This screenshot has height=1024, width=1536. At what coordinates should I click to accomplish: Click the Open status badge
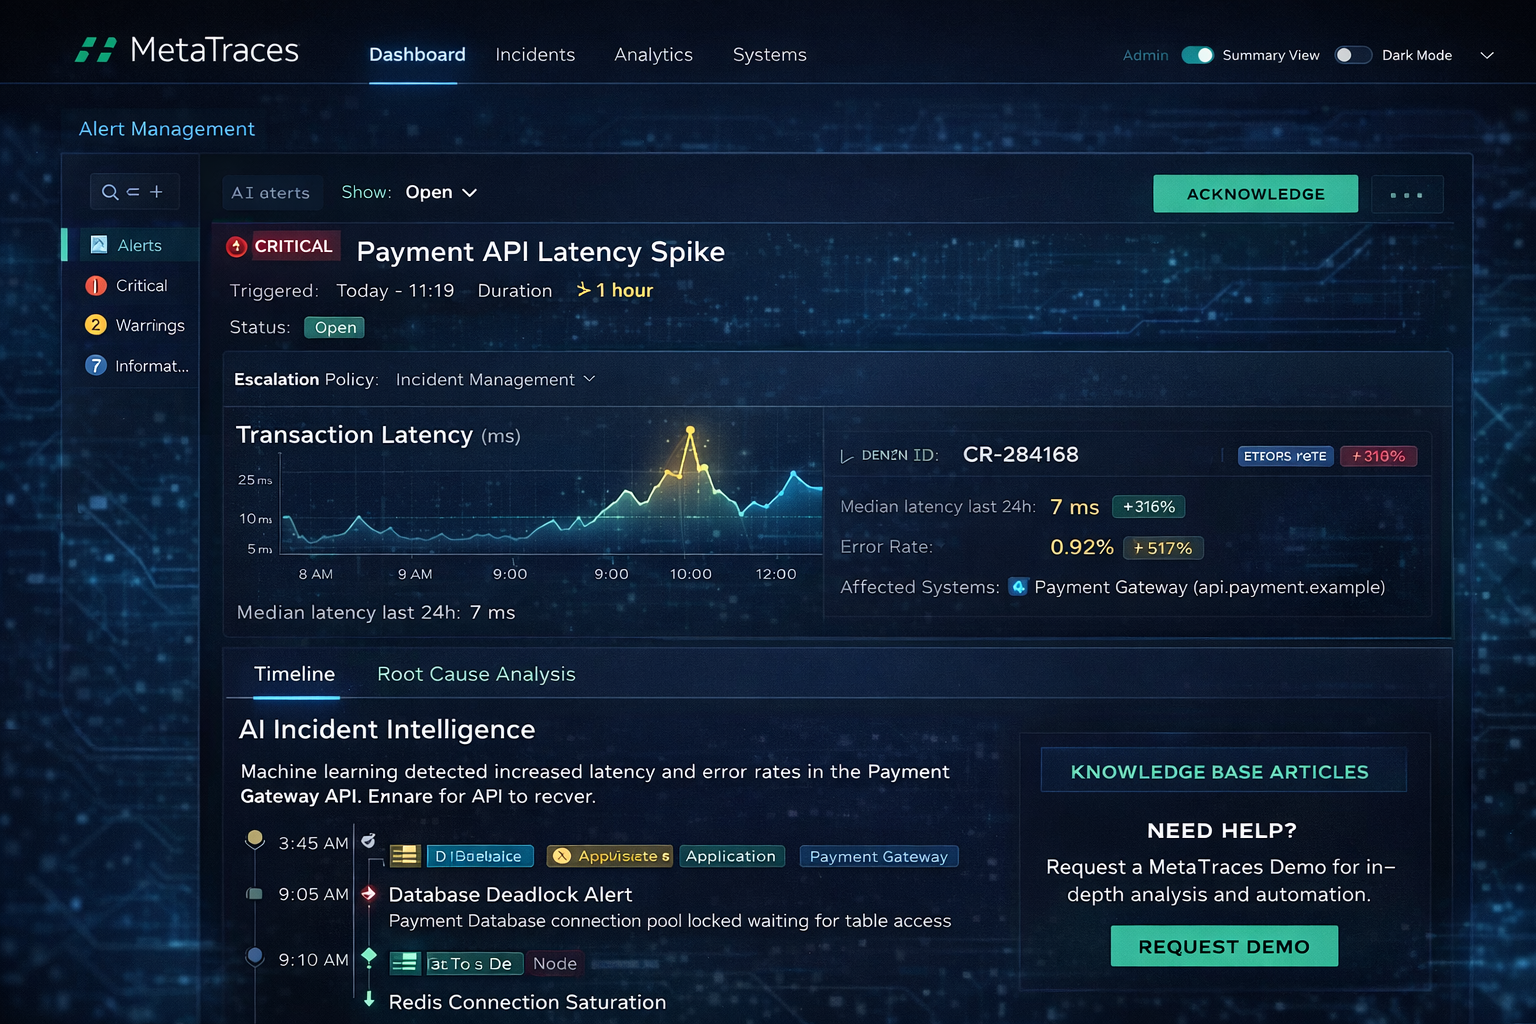tap(335, 328)
